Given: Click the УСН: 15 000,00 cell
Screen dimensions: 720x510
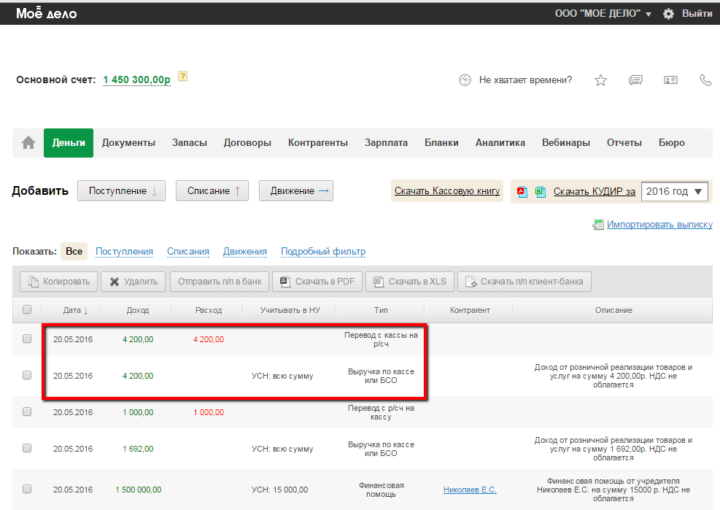Looking at the screenshot, I should click(280, 490).
